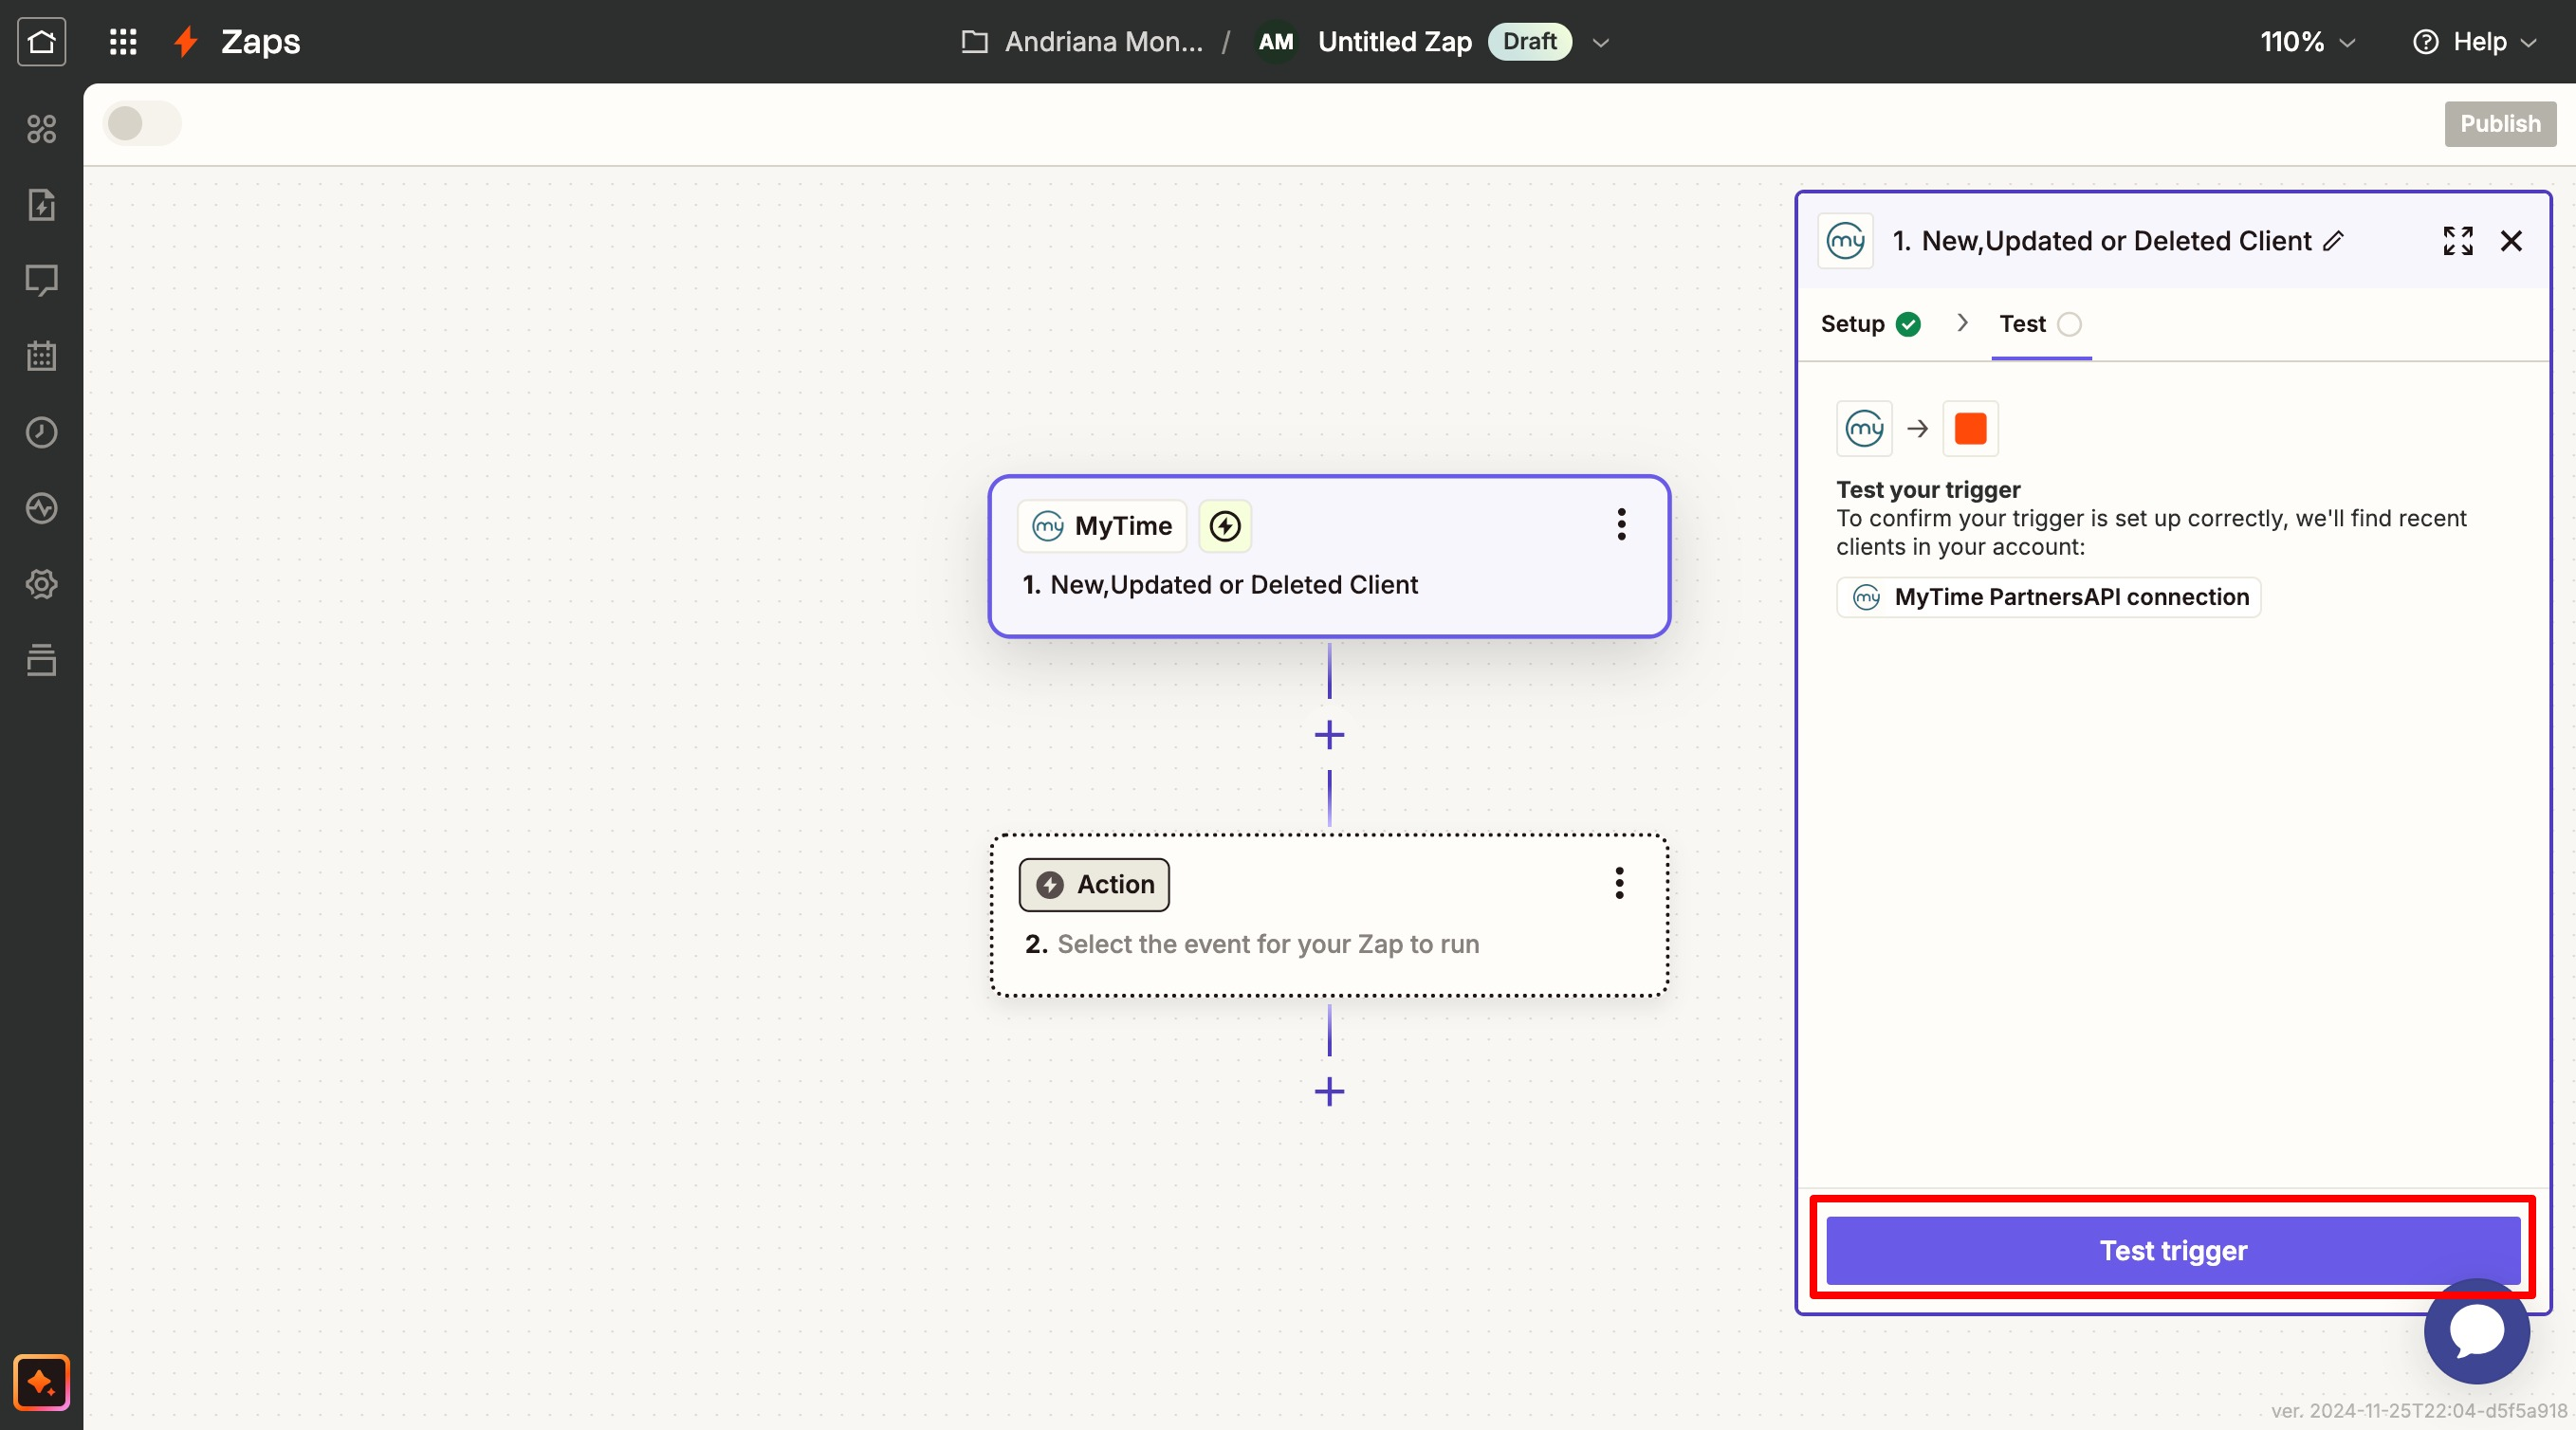Image resolution: width=2576 pixels, height=1430 pixels.
Task: Click the Publish button
Action: click(x=2499, y=124)
